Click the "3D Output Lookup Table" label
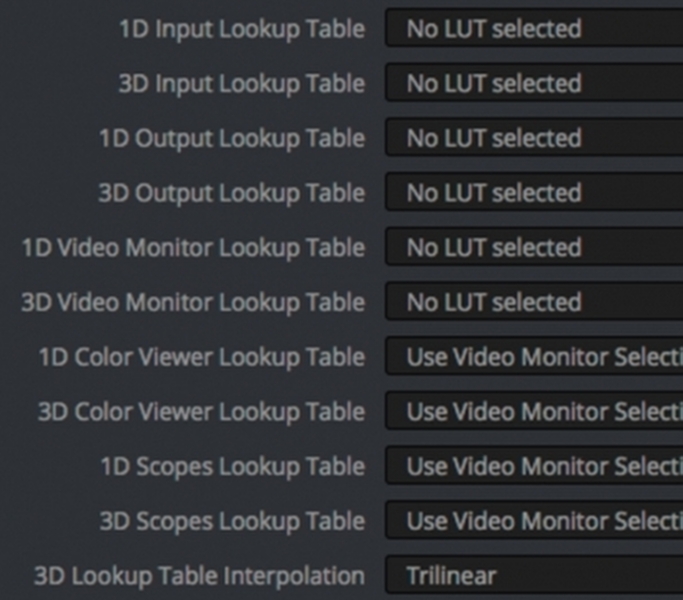The height and width of the screenshot is (600, 683). click(x=232, y=193)
